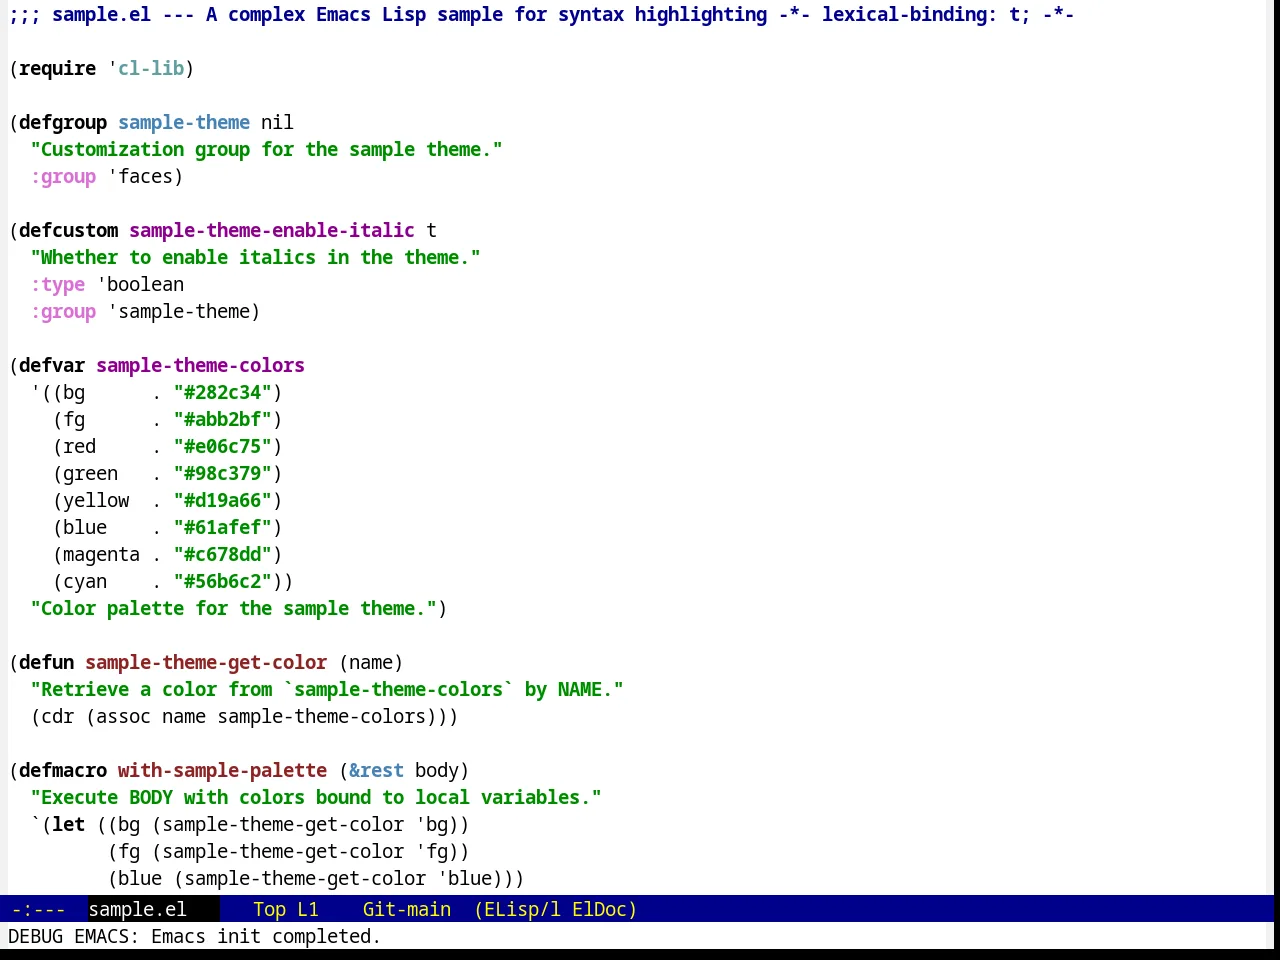This screenshot has height=960, width=1280.
Task: Click the cl-lib symbol
Action: pos(151,68)
